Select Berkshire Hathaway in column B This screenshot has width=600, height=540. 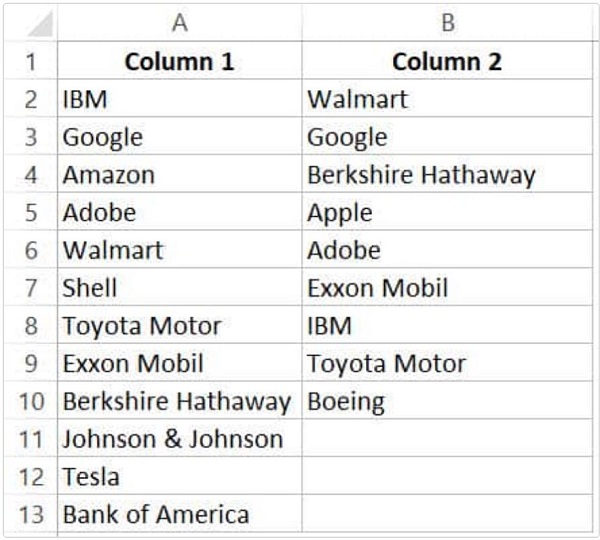[447, 174]
